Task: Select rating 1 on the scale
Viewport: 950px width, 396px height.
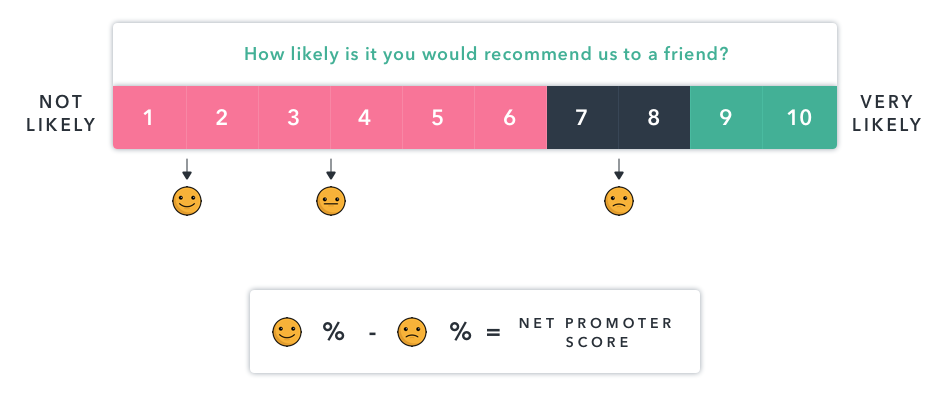Action: coord(149,117)
